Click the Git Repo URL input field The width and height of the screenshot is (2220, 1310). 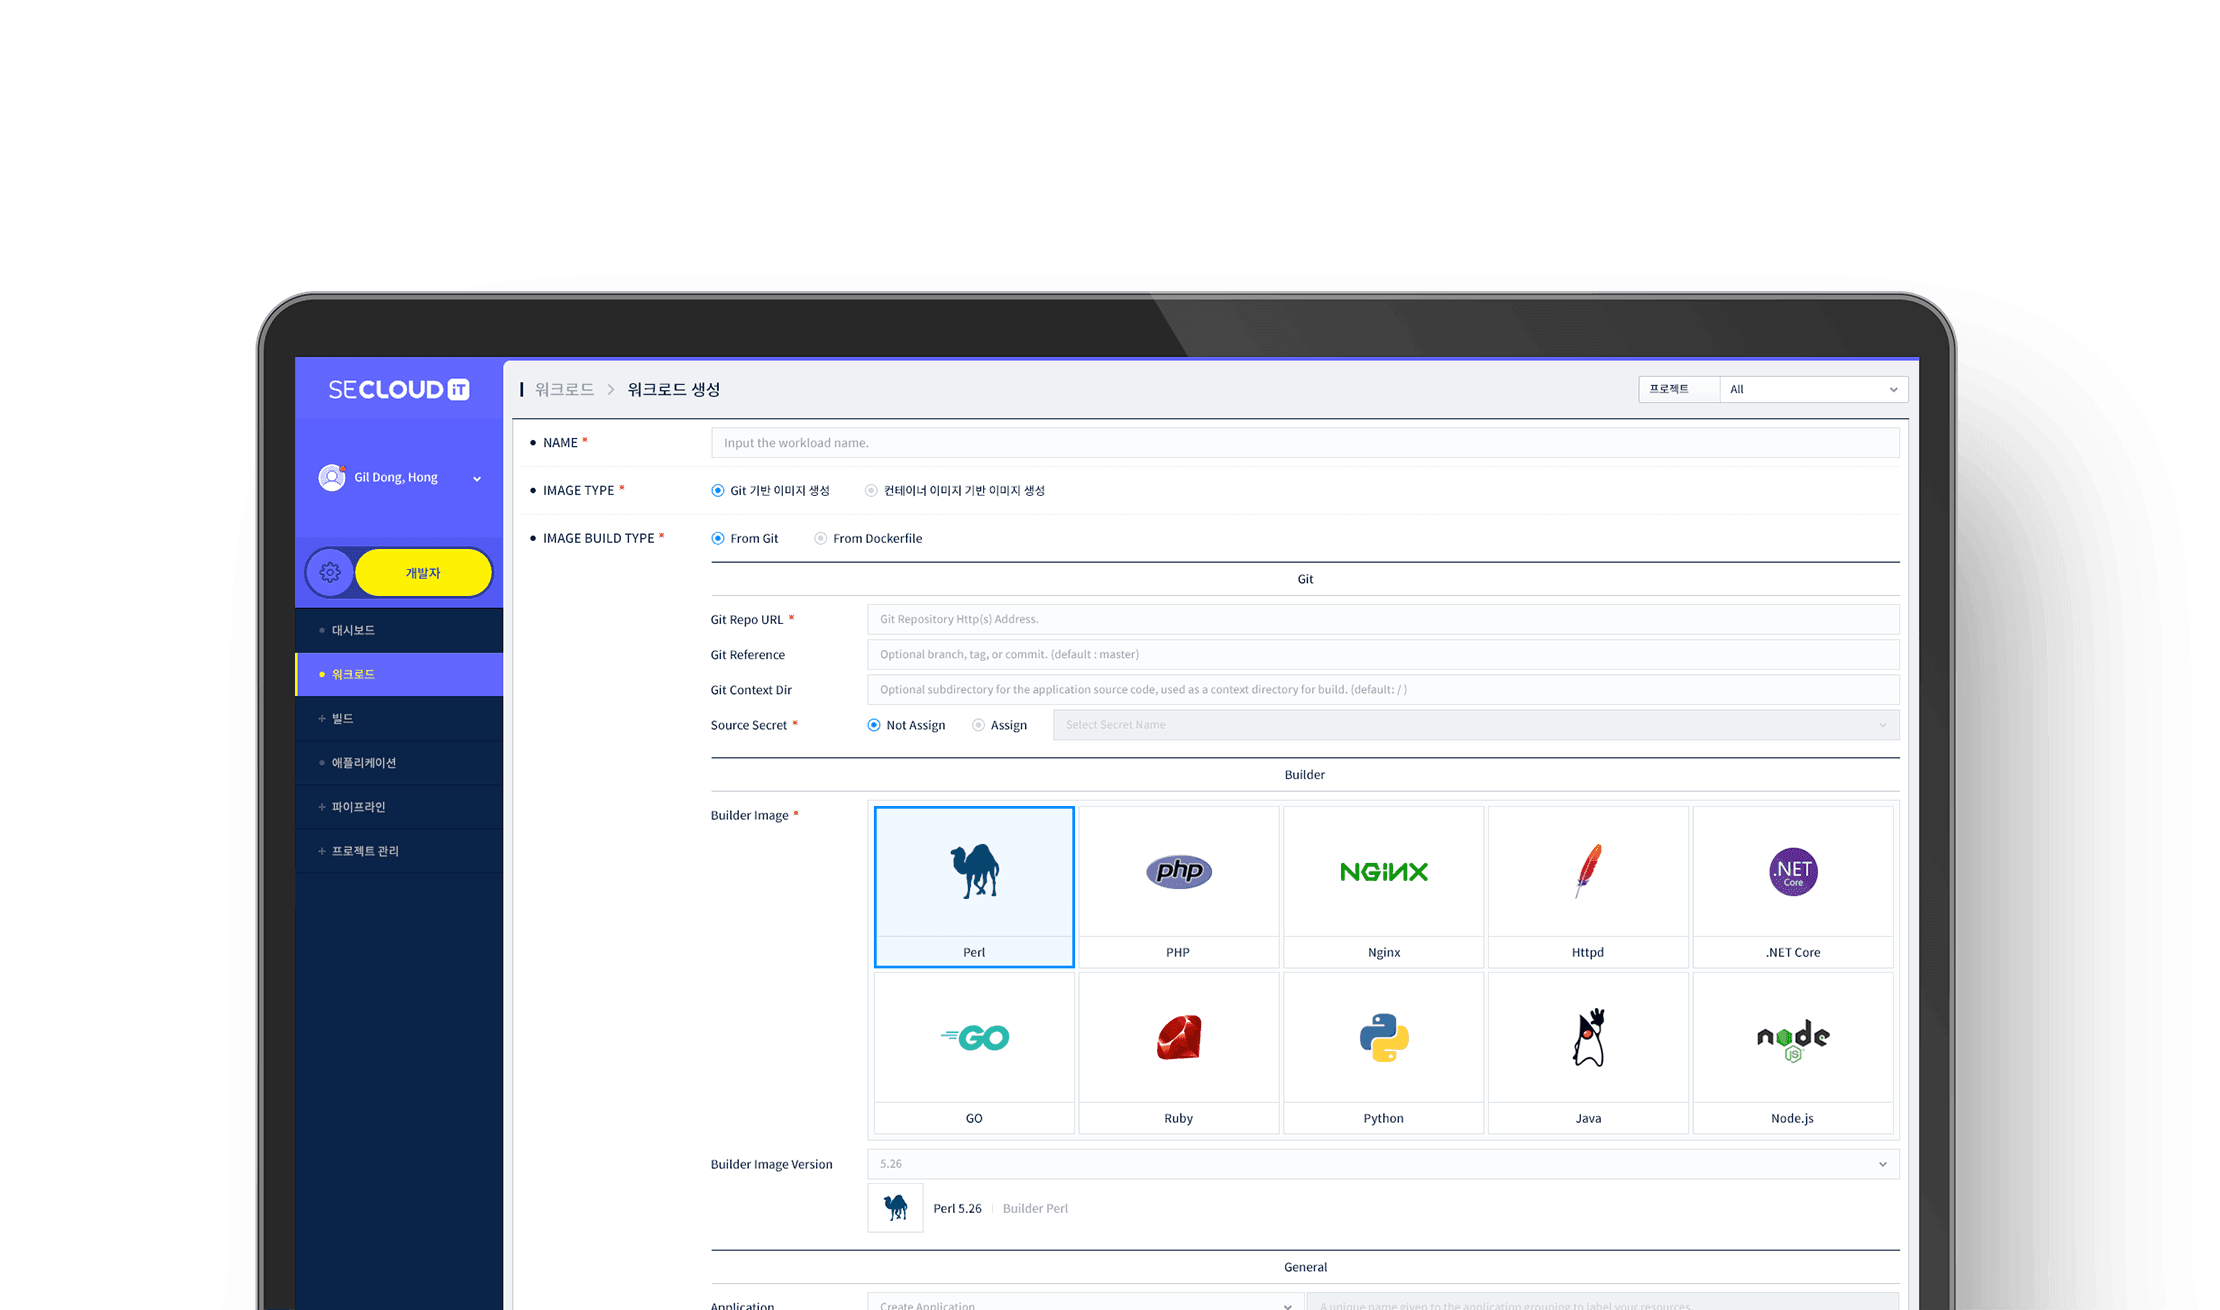click(1382, 620)
